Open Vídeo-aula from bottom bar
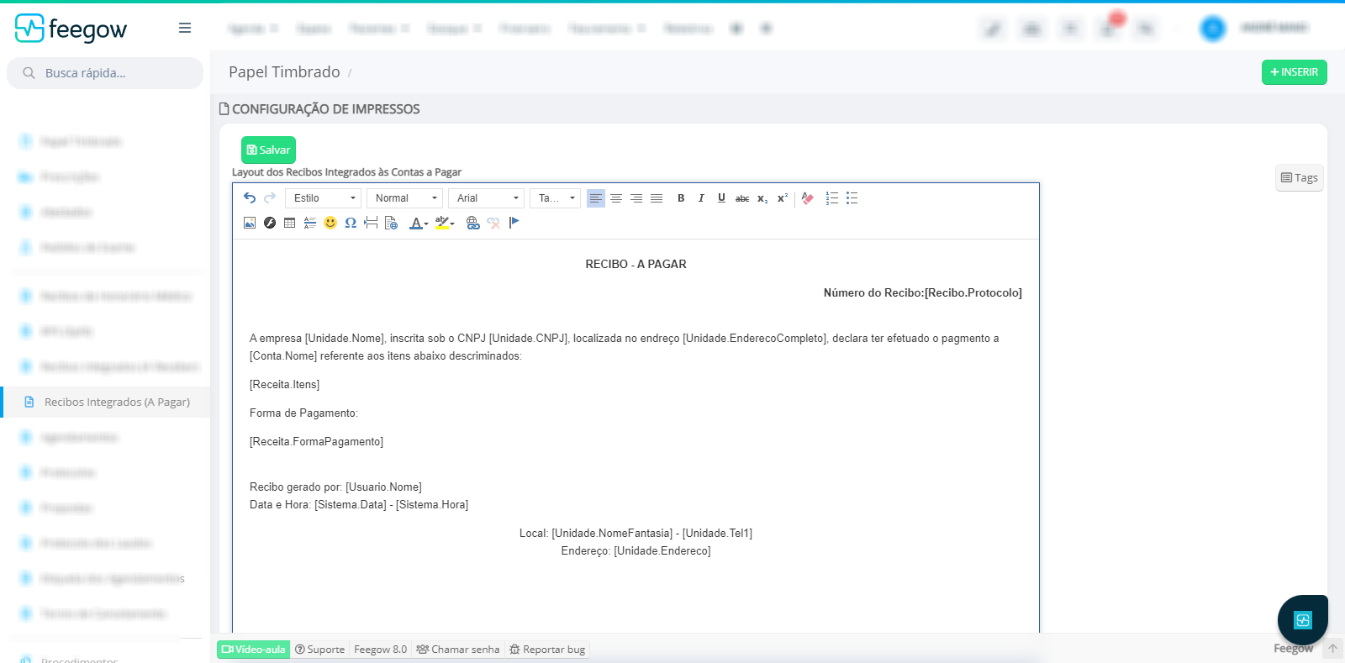Screen dimensions: 1345x663 (x=253, y=649)
